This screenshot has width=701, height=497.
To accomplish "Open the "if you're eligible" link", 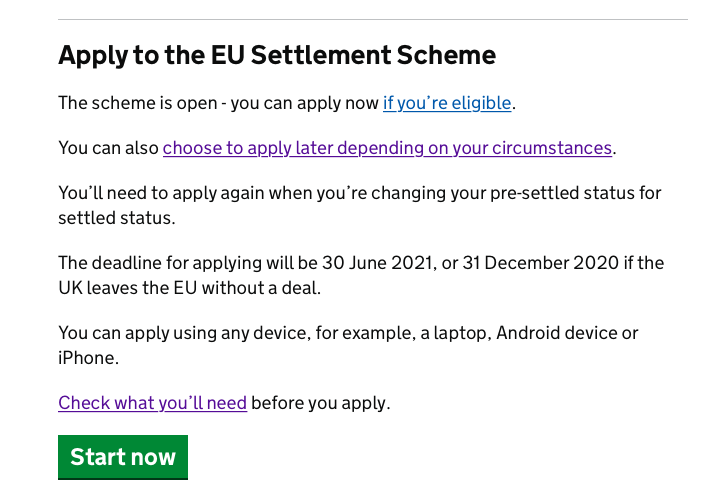I will pos(447,103).
